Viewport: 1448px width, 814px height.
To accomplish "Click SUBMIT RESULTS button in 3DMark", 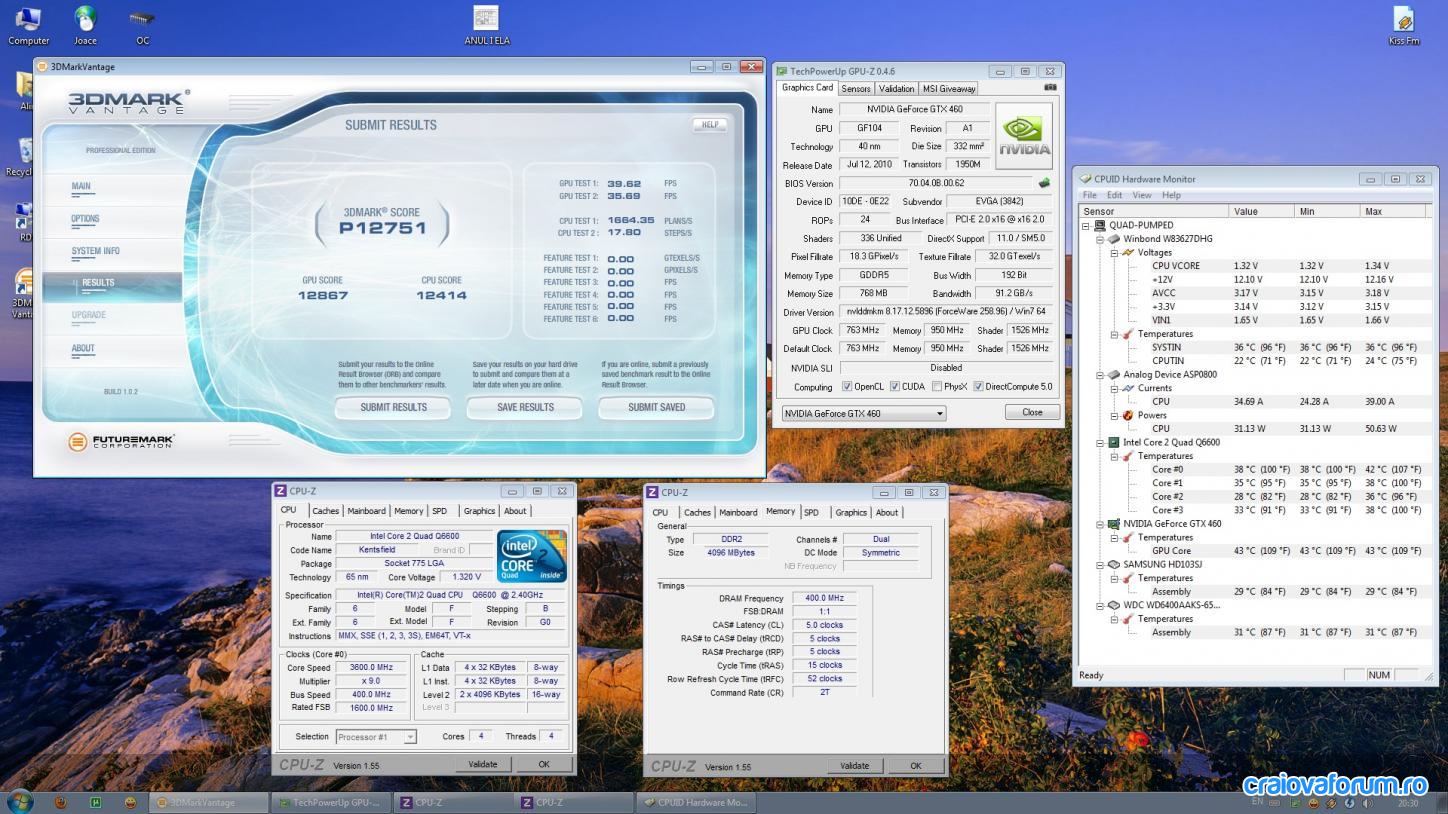I will pyautogui.click(x=393, y=407).
